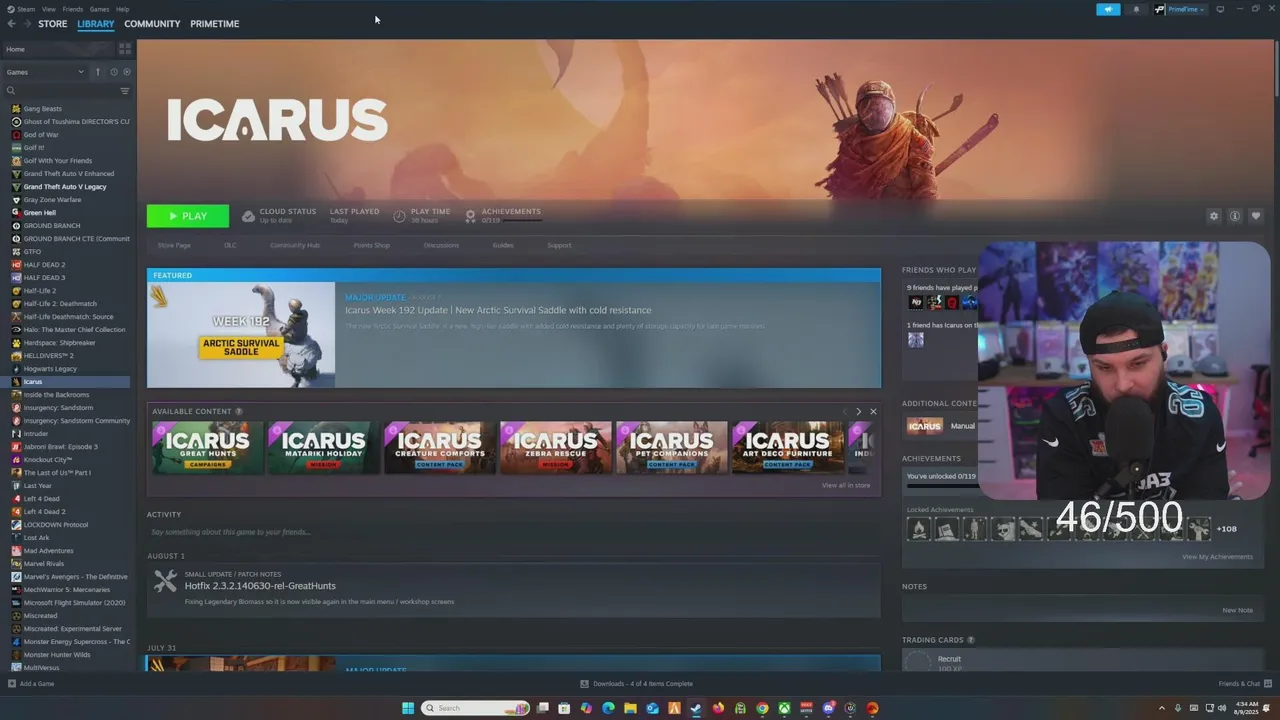
Task: Open the PRIMETIME profile tab
Action: pyautogui.click(x=215, y=24)
